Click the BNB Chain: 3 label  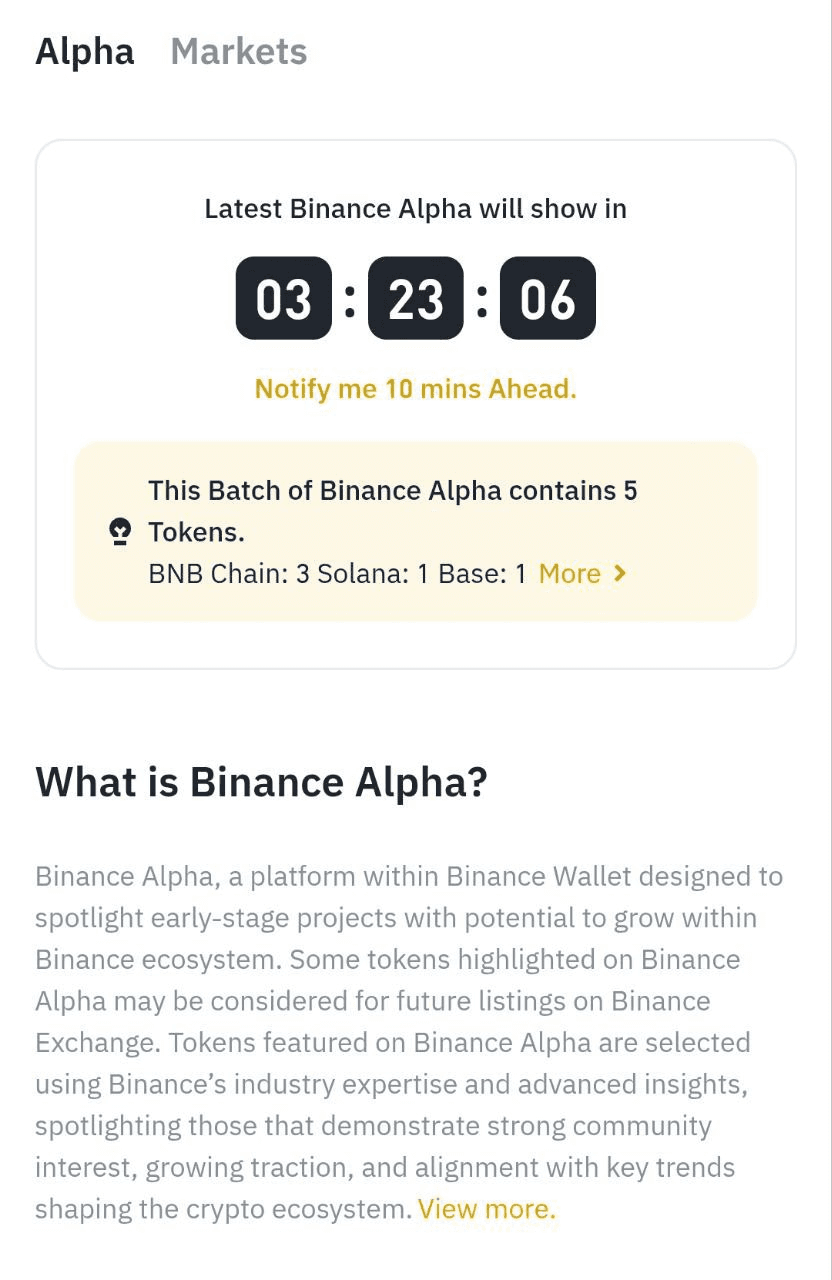point(229,574)
